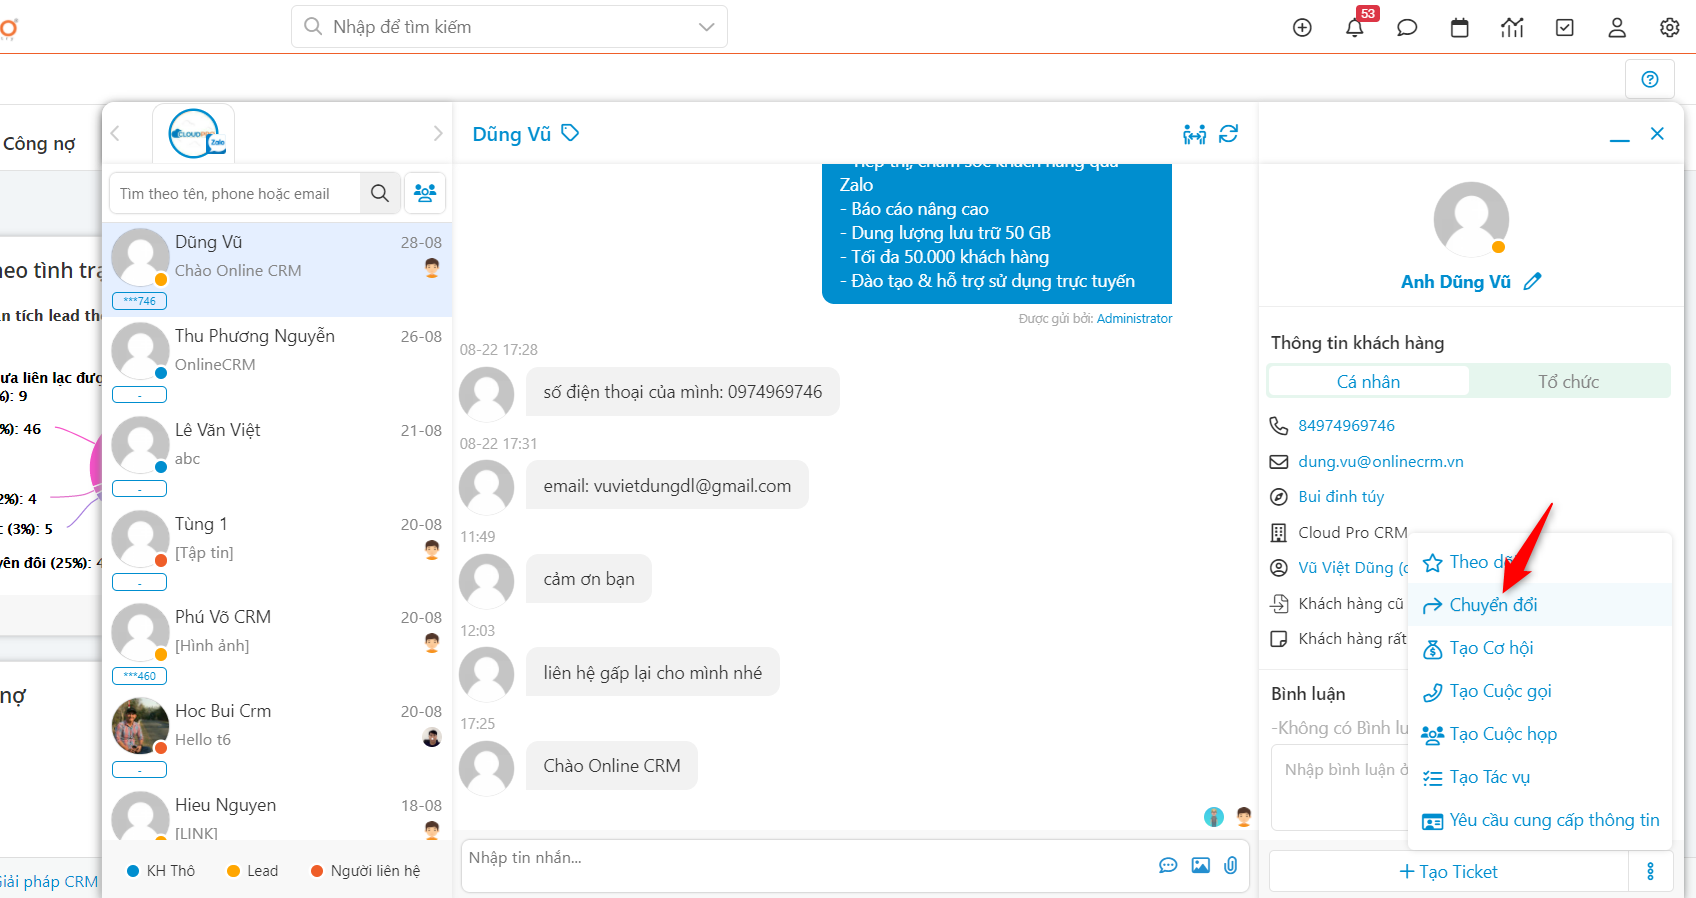Expand the global search dropdown arrow

[x=706, y=27]
